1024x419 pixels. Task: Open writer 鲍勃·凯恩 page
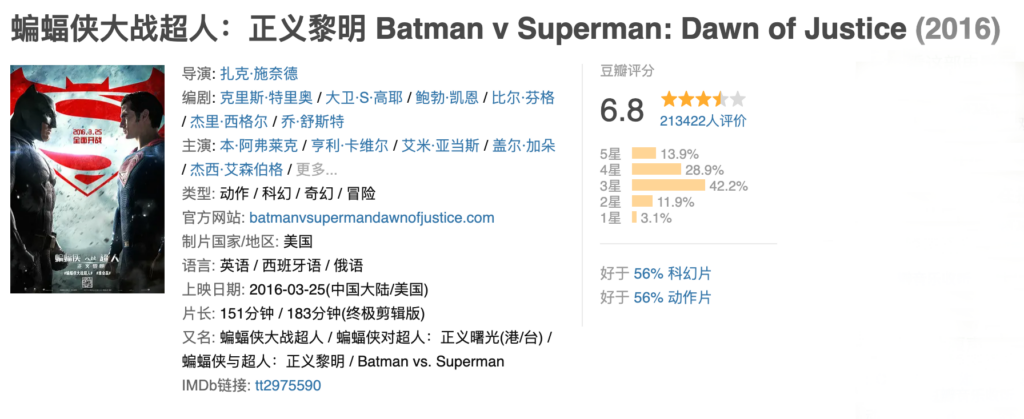[448, 98]
